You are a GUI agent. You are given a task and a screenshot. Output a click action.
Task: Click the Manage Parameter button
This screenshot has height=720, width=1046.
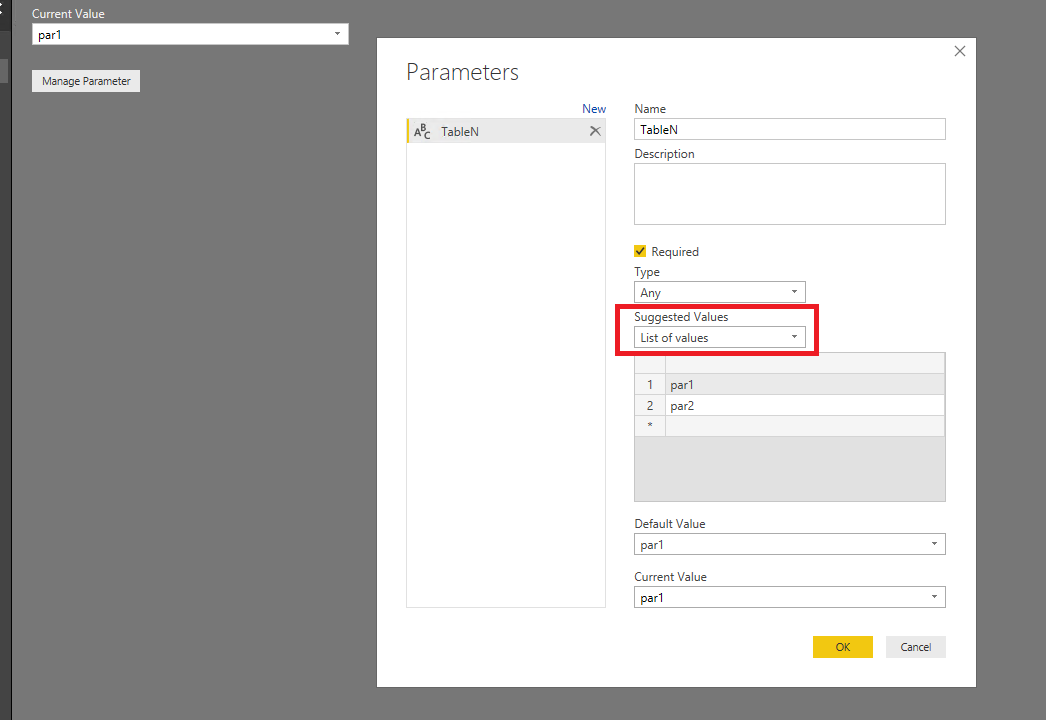pyautogui.click(x=86, y=81)
